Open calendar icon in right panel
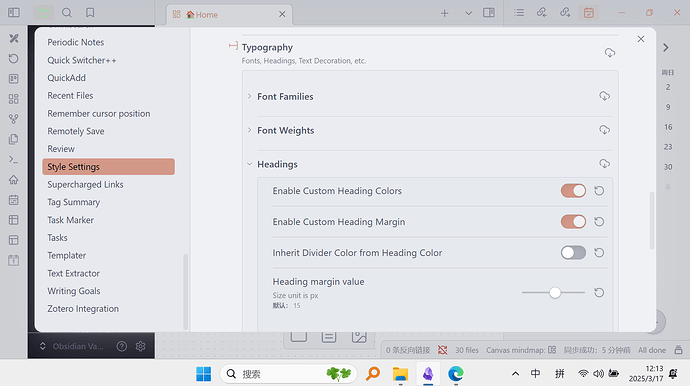690x386 pixels. click(589, 13)
